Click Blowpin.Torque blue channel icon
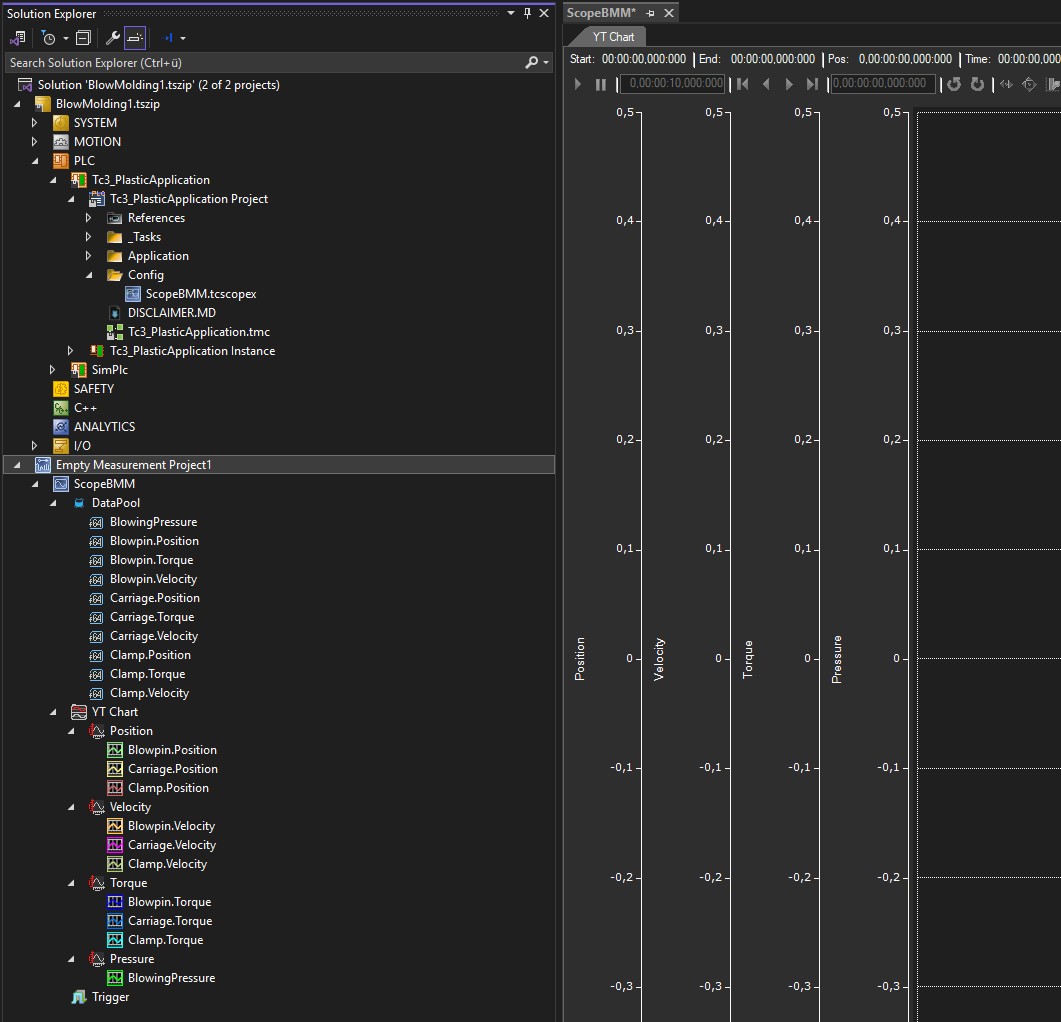This screenshot has width=1061, height=1022. (x=115, y=902)
